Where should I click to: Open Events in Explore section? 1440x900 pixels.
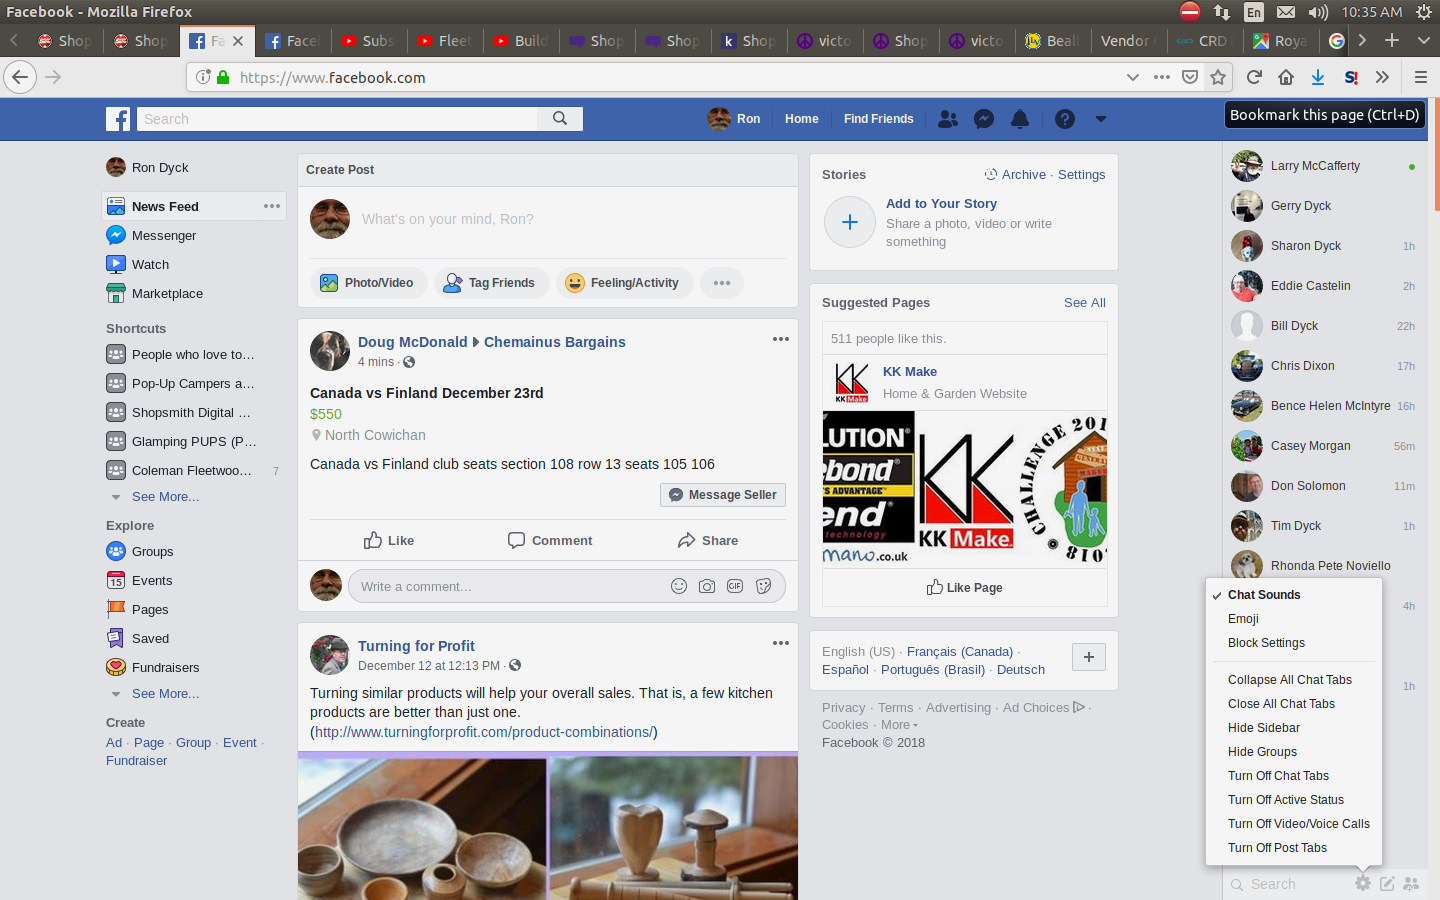(152, 580)
